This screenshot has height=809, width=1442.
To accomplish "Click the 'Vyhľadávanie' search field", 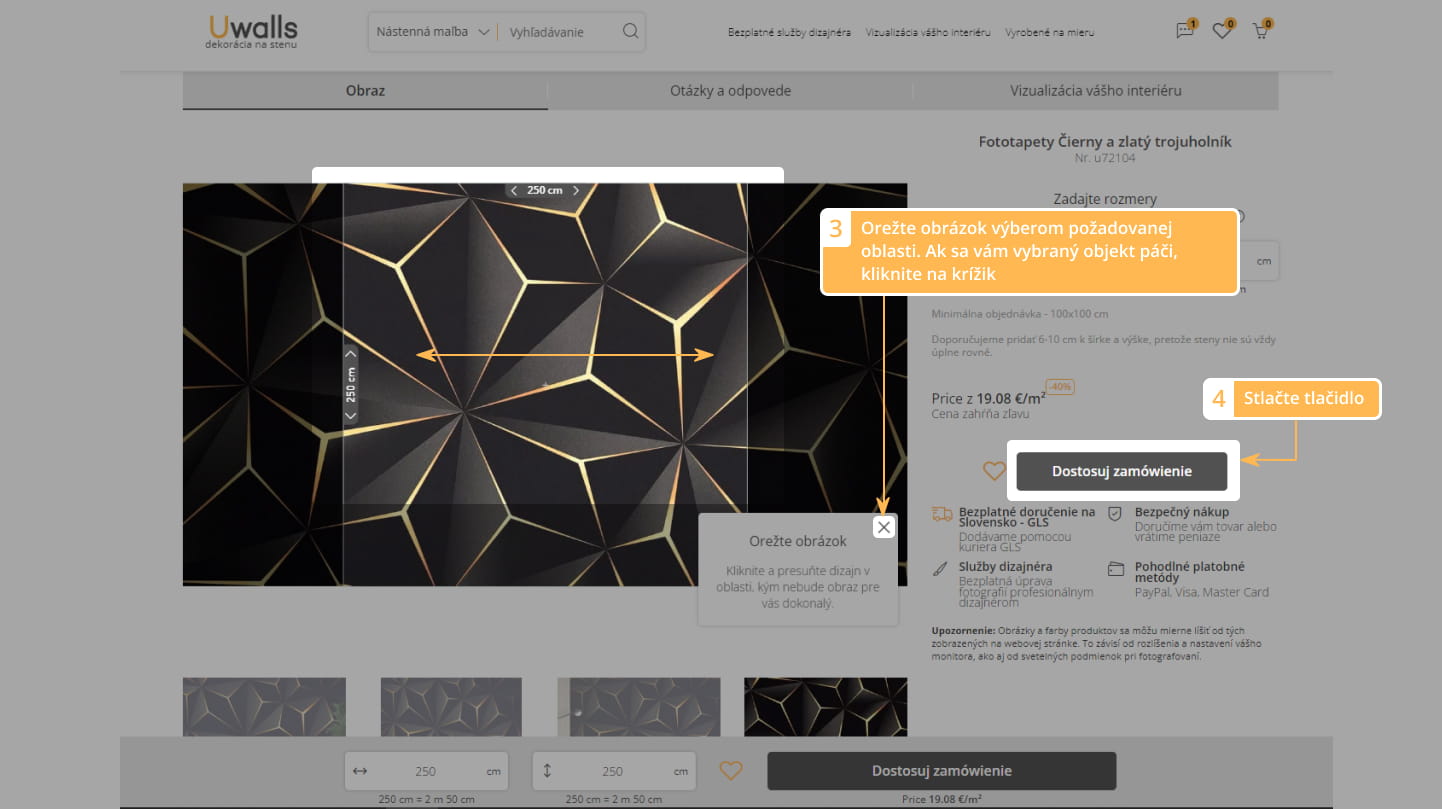I will [558, 32].
